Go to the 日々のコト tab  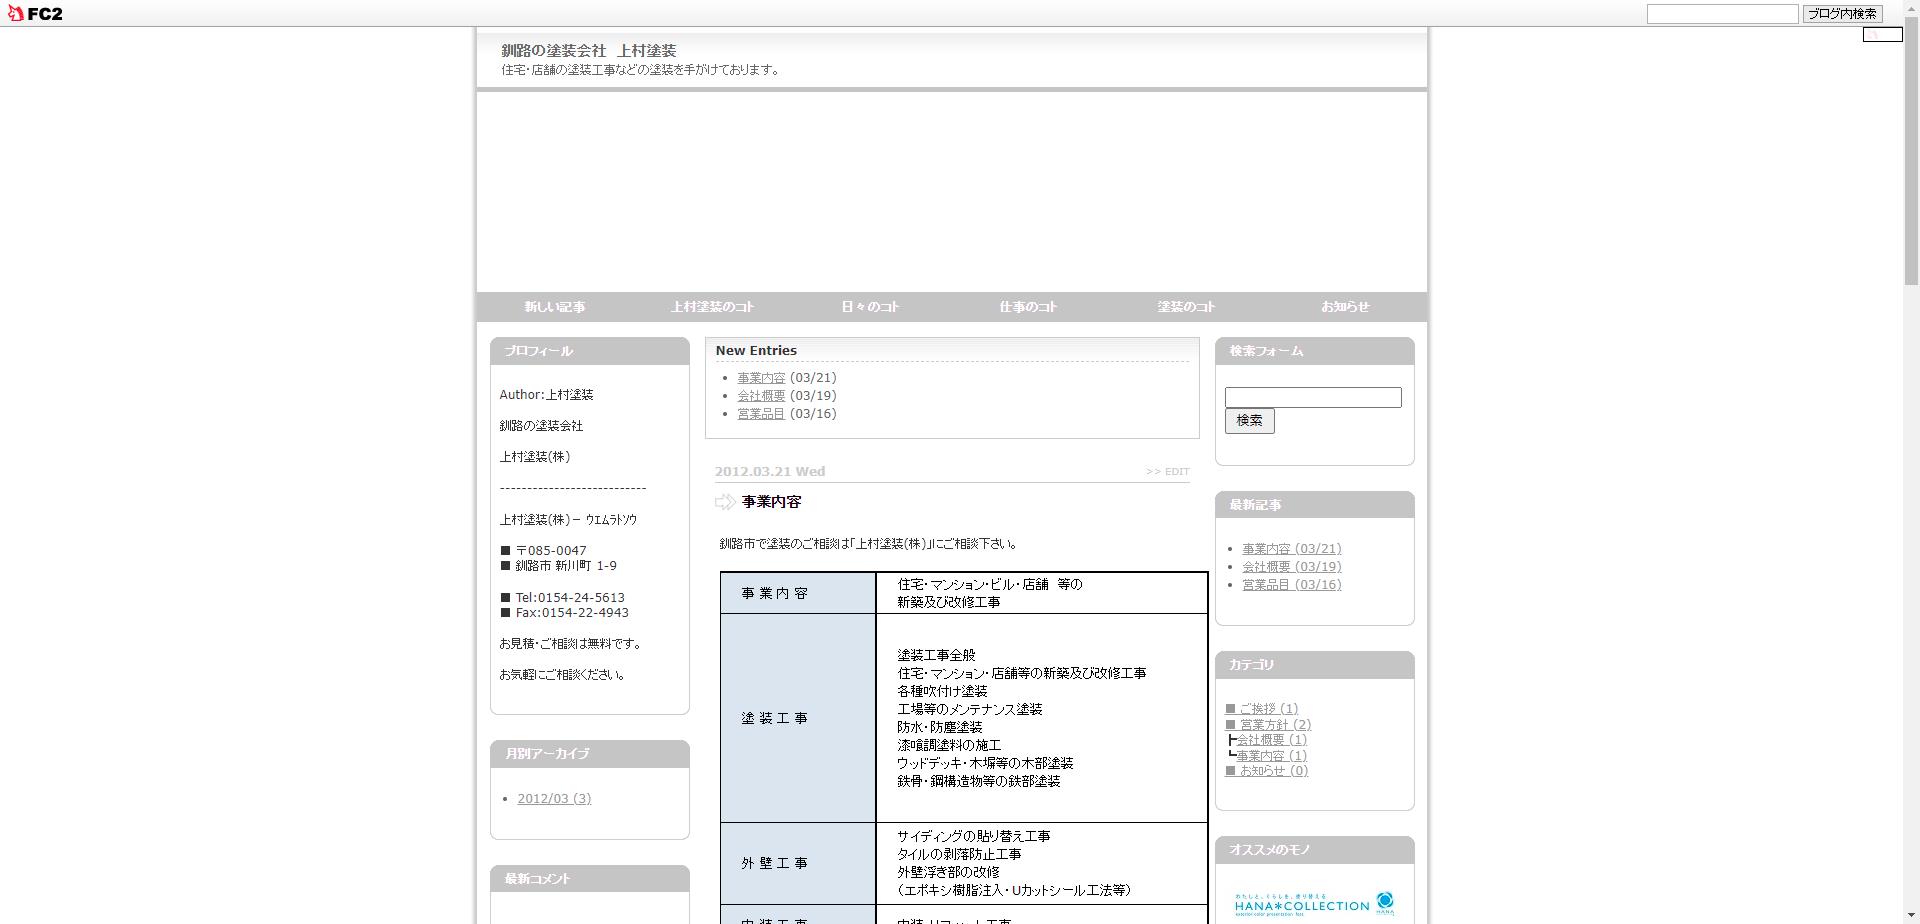pos(870,307)
